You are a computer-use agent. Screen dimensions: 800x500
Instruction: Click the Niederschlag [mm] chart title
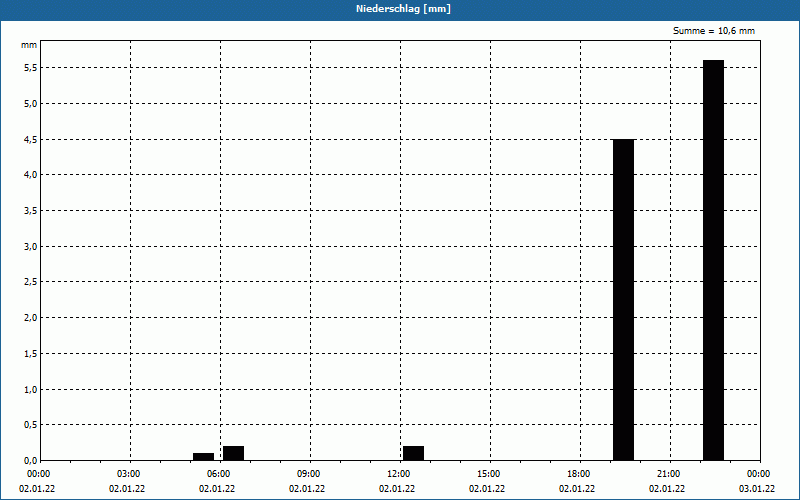pos(403,9)
